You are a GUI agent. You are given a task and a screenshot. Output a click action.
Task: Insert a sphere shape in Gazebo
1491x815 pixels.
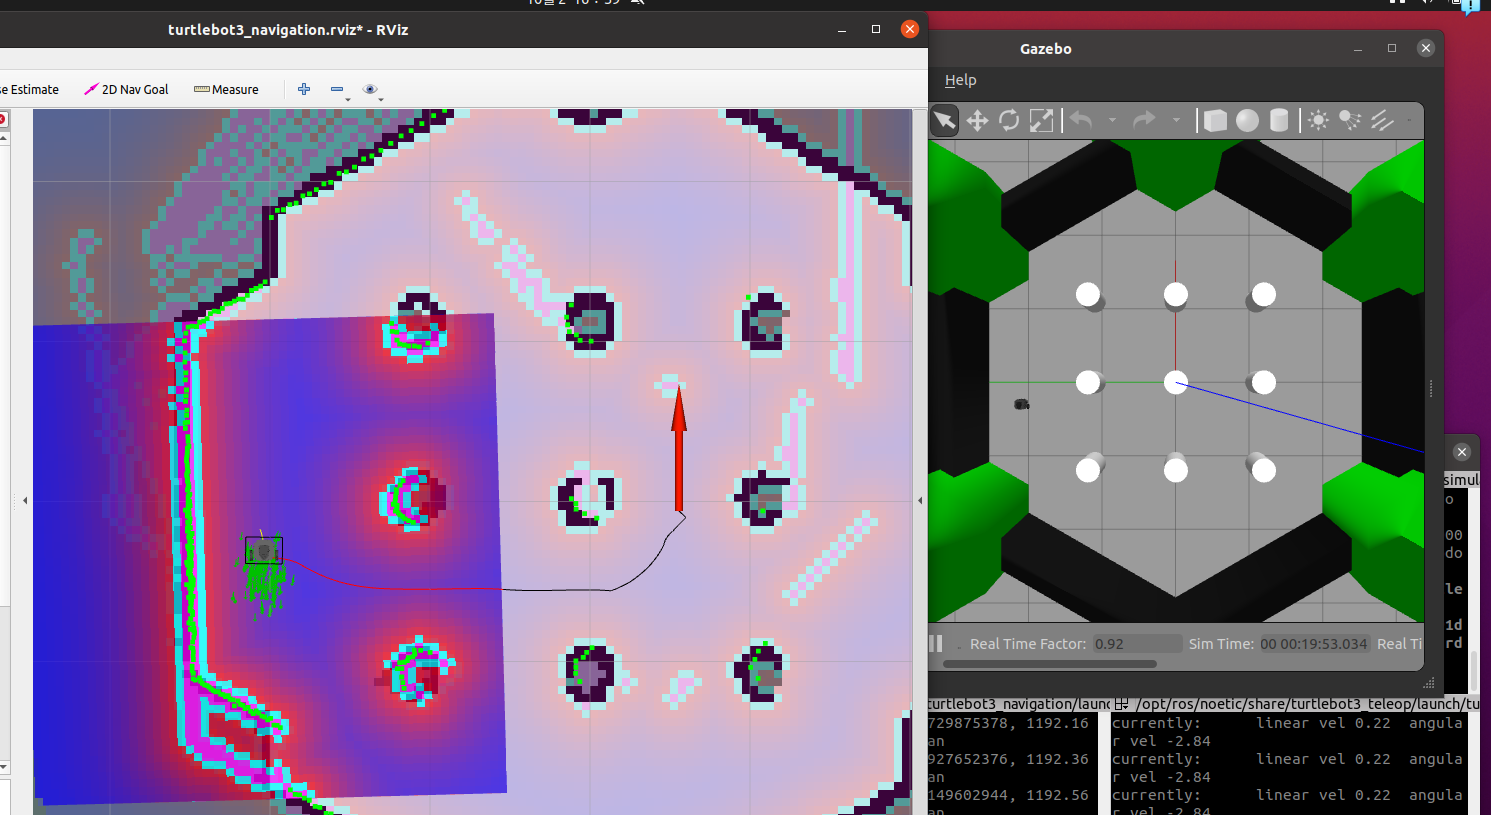point(1247,121)
